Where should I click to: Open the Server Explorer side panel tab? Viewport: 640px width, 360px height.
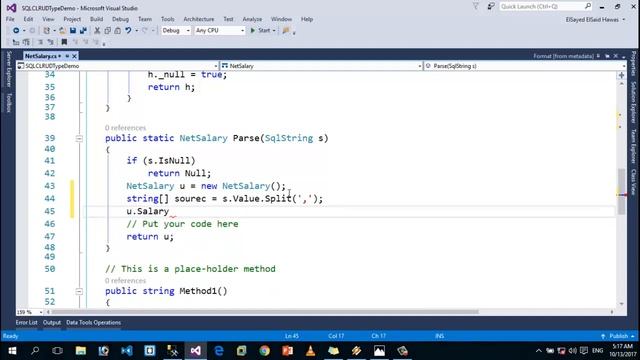[9, 69]
